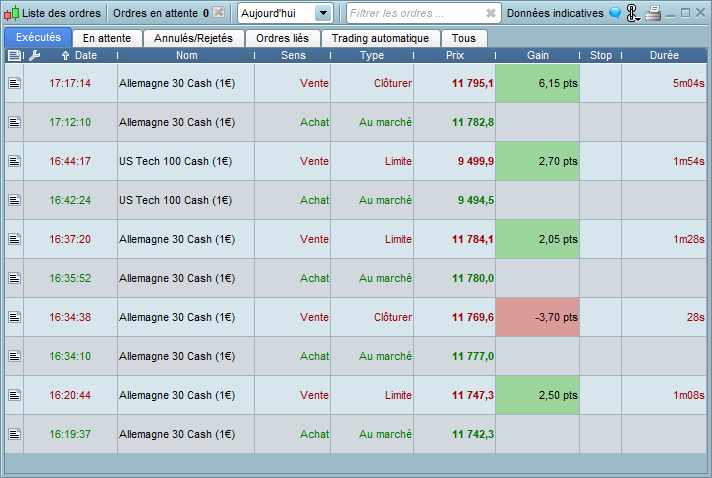Sort by the Prix column header
712x478 pixels.
coord(455,55)
